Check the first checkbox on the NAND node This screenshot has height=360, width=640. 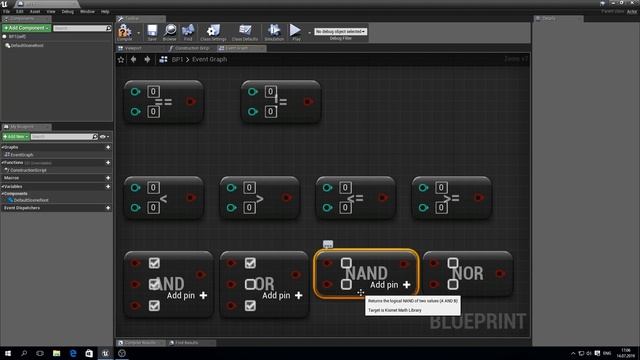[346, 263]
